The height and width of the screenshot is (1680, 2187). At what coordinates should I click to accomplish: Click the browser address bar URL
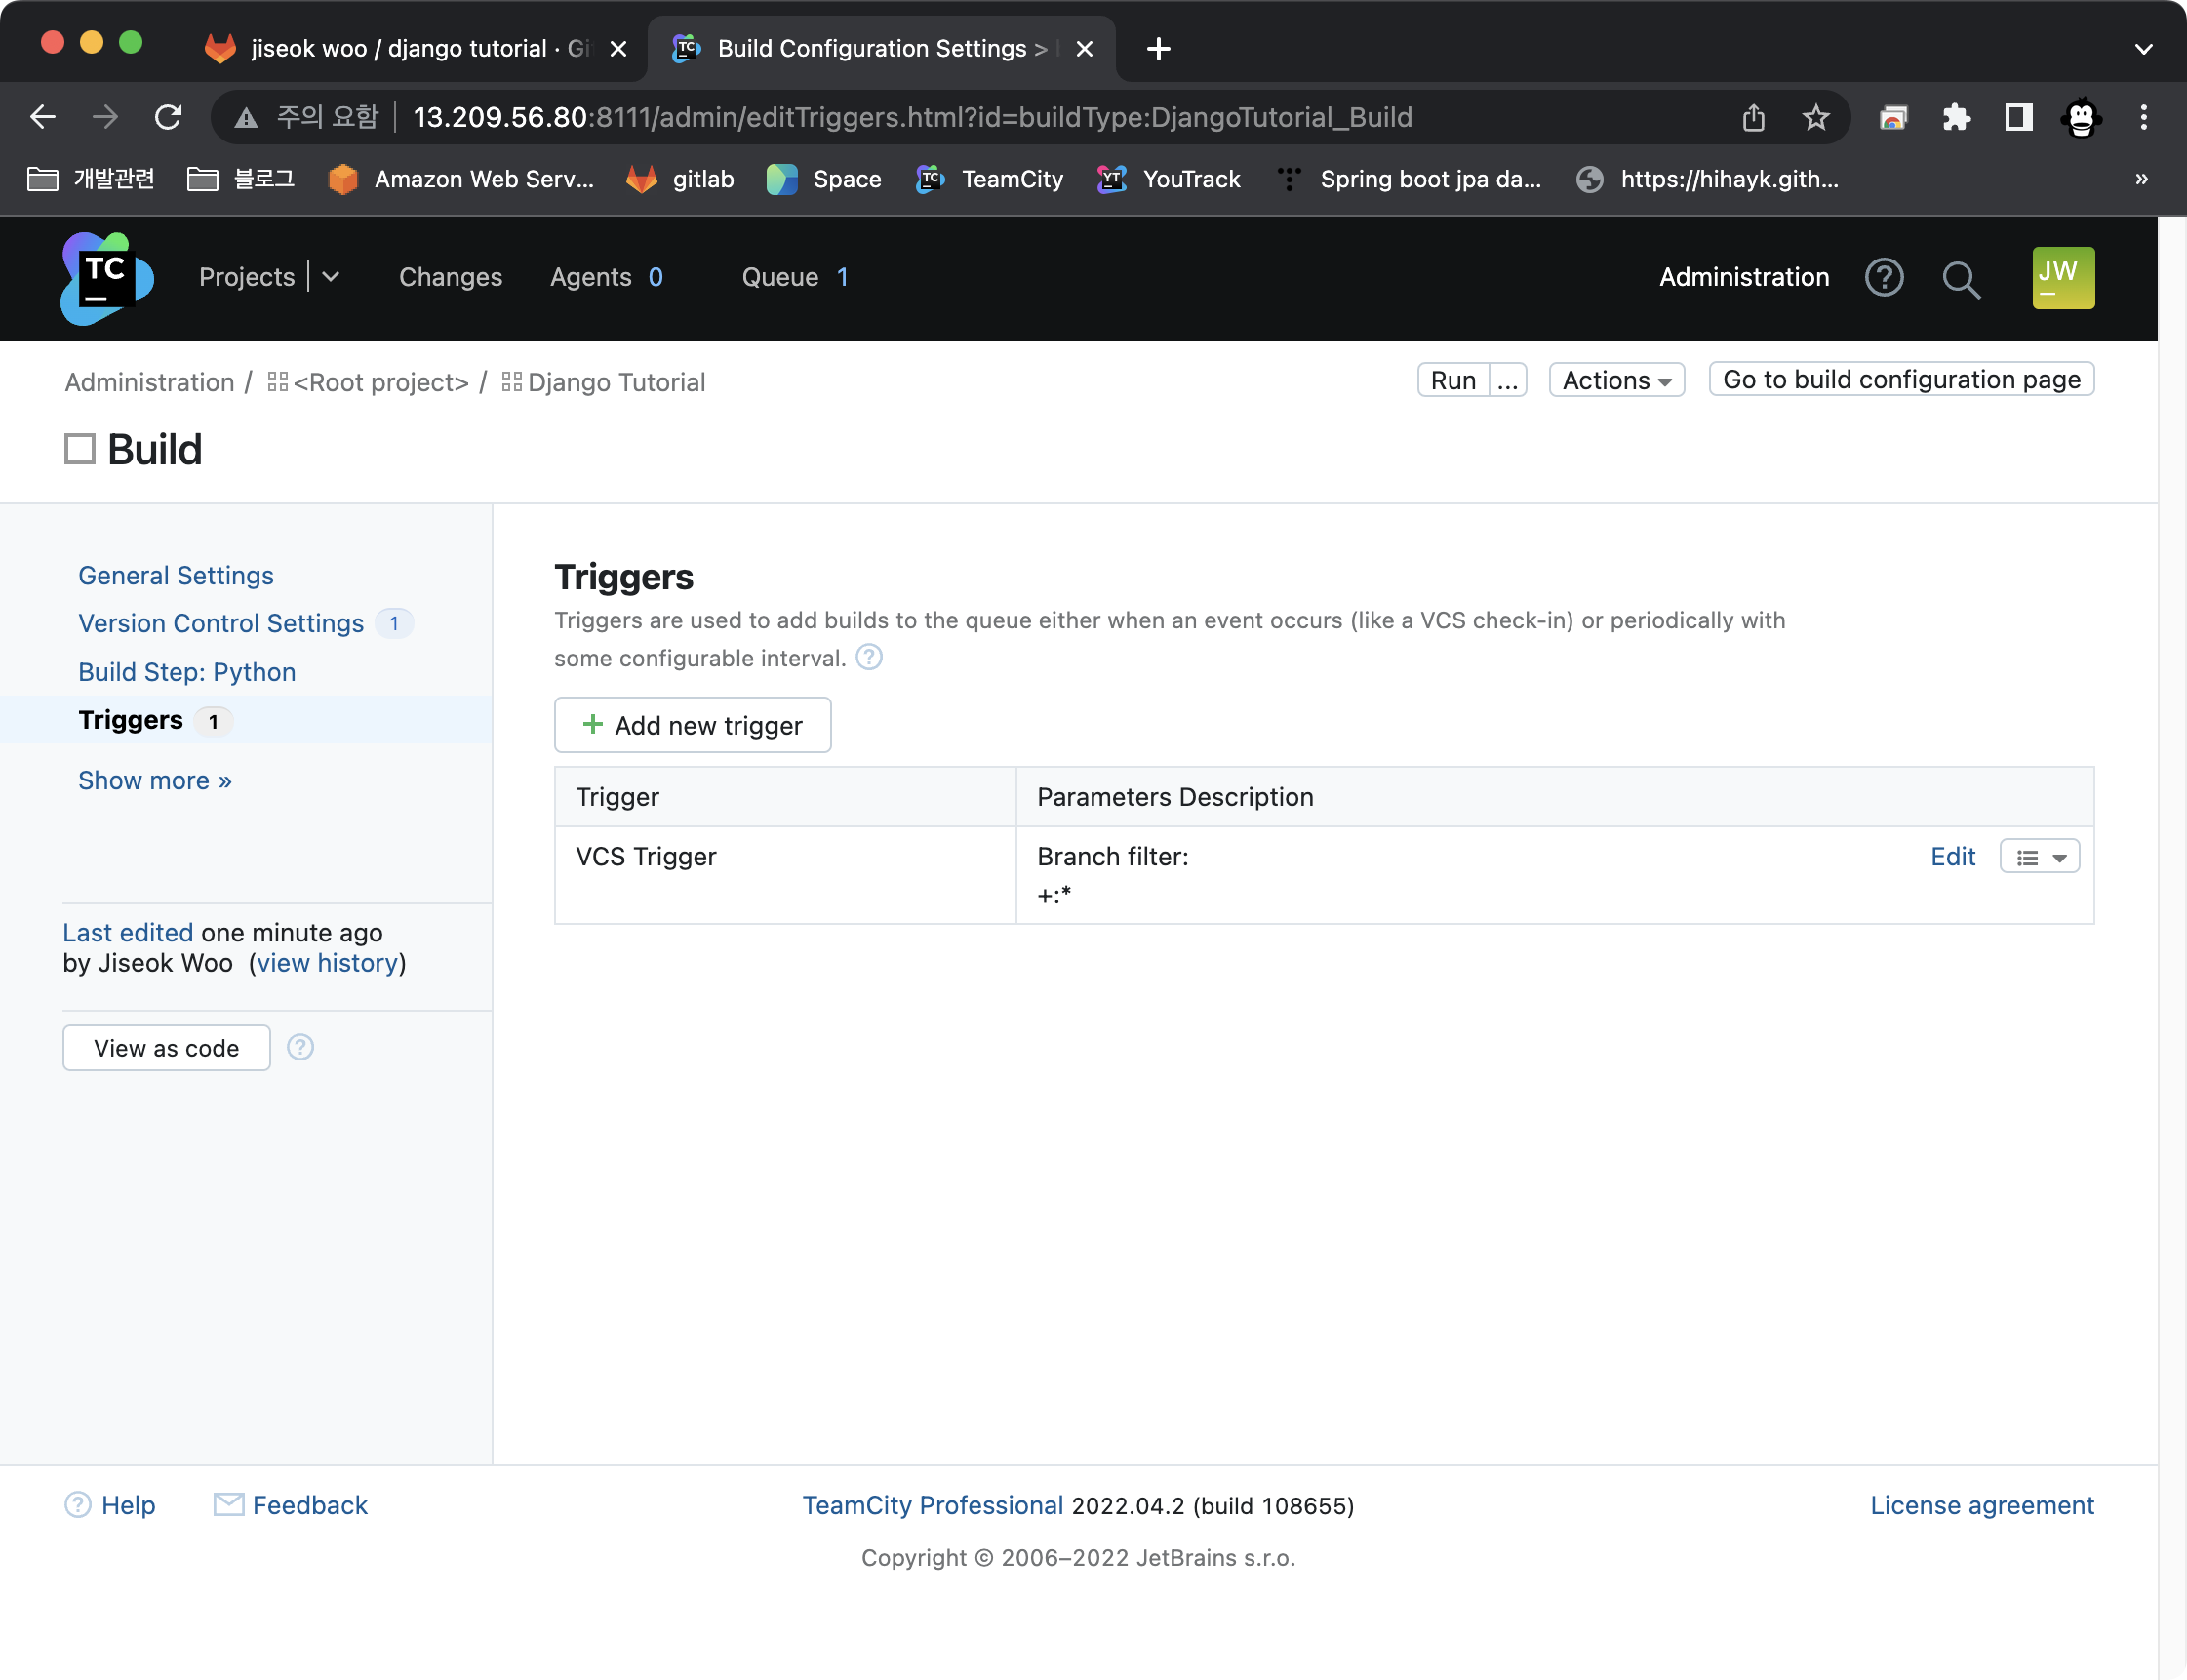[912, 117]
